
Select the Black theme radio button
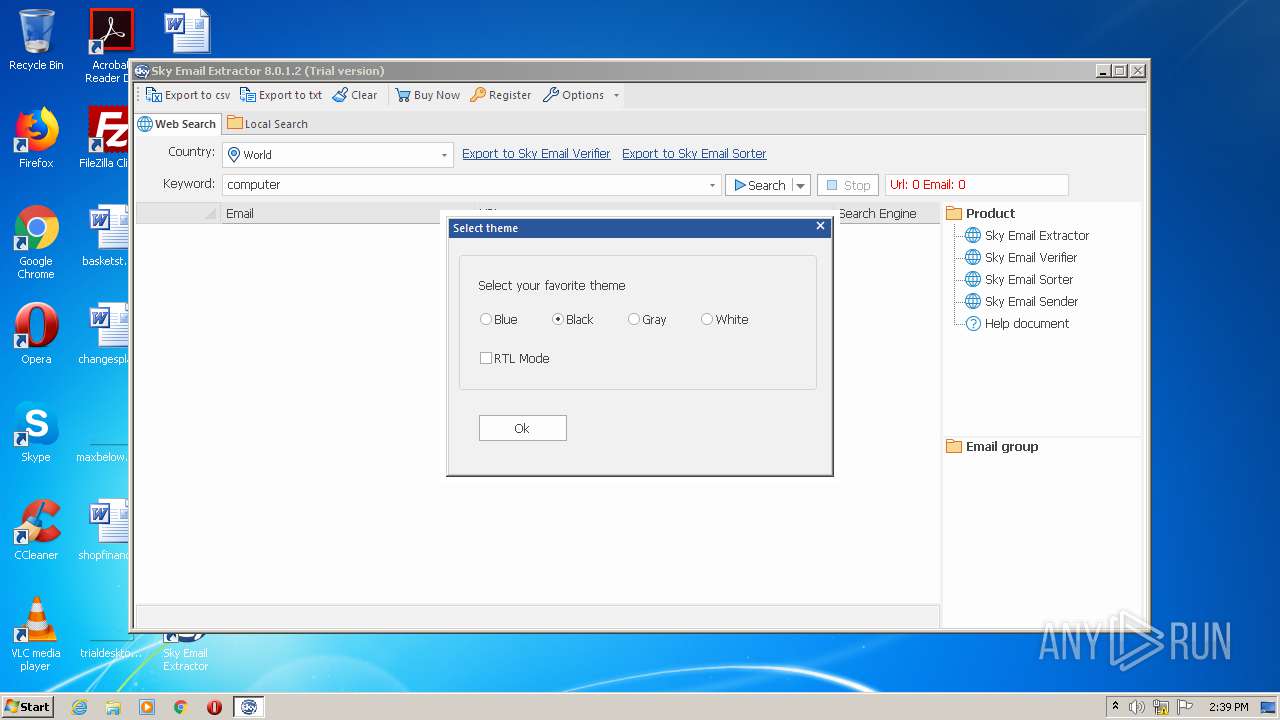tap(558, 320)
